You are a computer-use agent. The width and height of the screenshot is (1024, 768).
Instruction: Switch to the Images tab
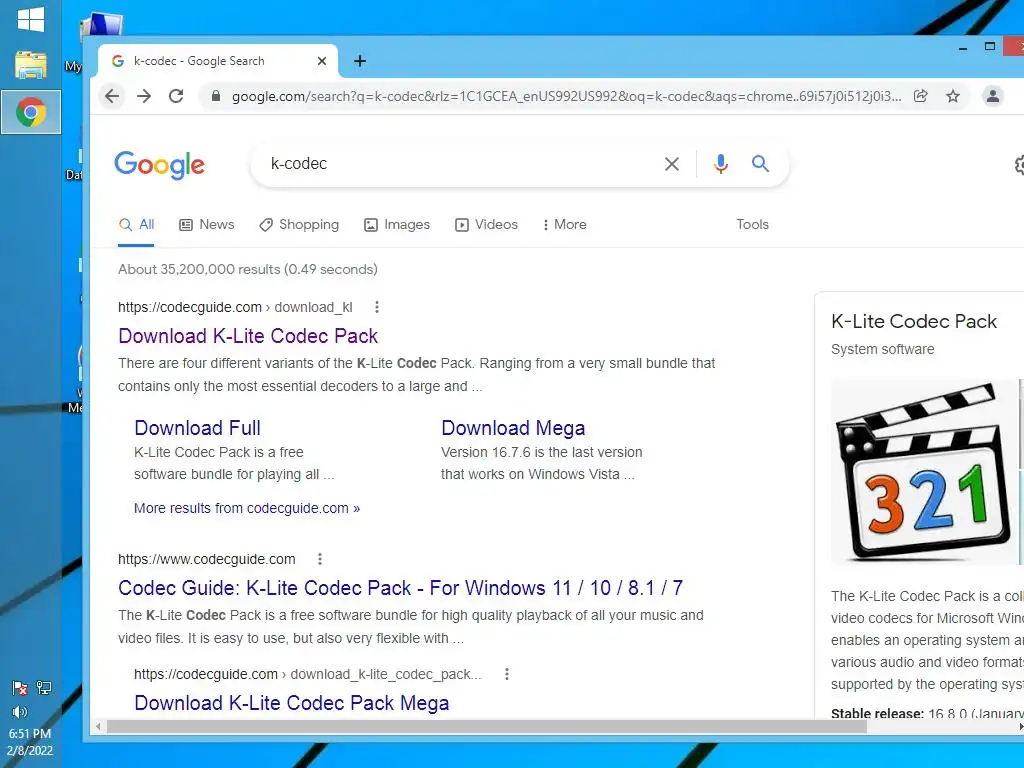click(x=397, y=225)
